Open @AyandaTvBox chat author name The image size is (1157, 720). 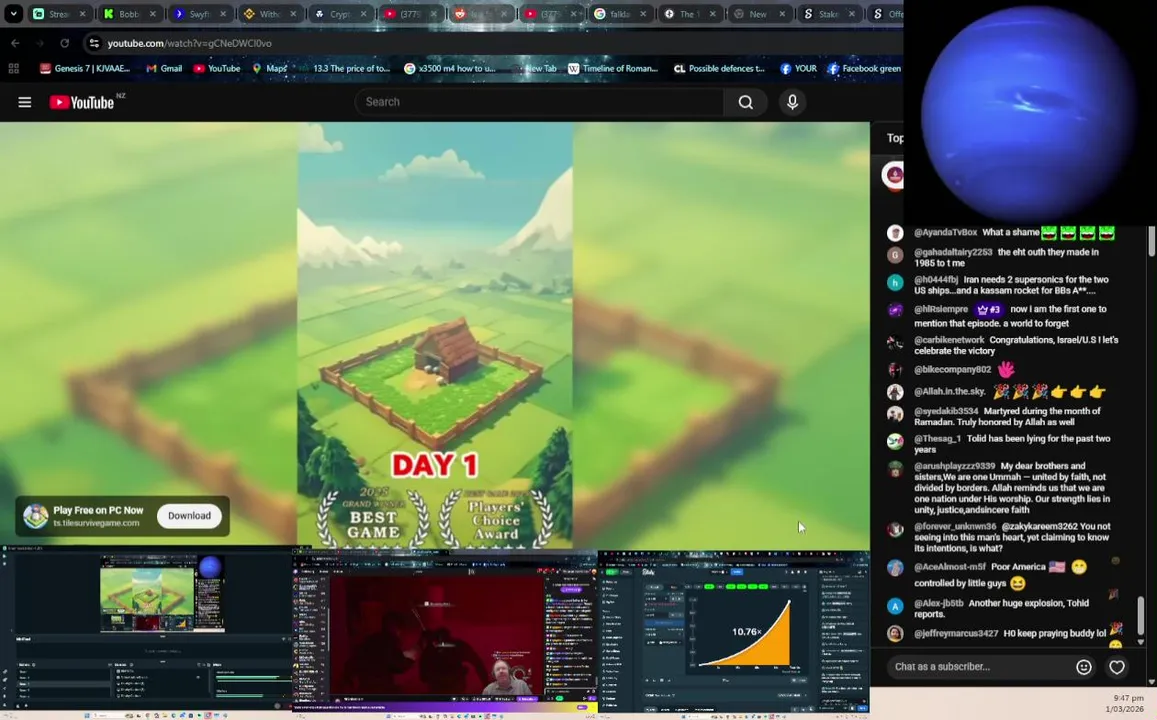tap(945, 232)
